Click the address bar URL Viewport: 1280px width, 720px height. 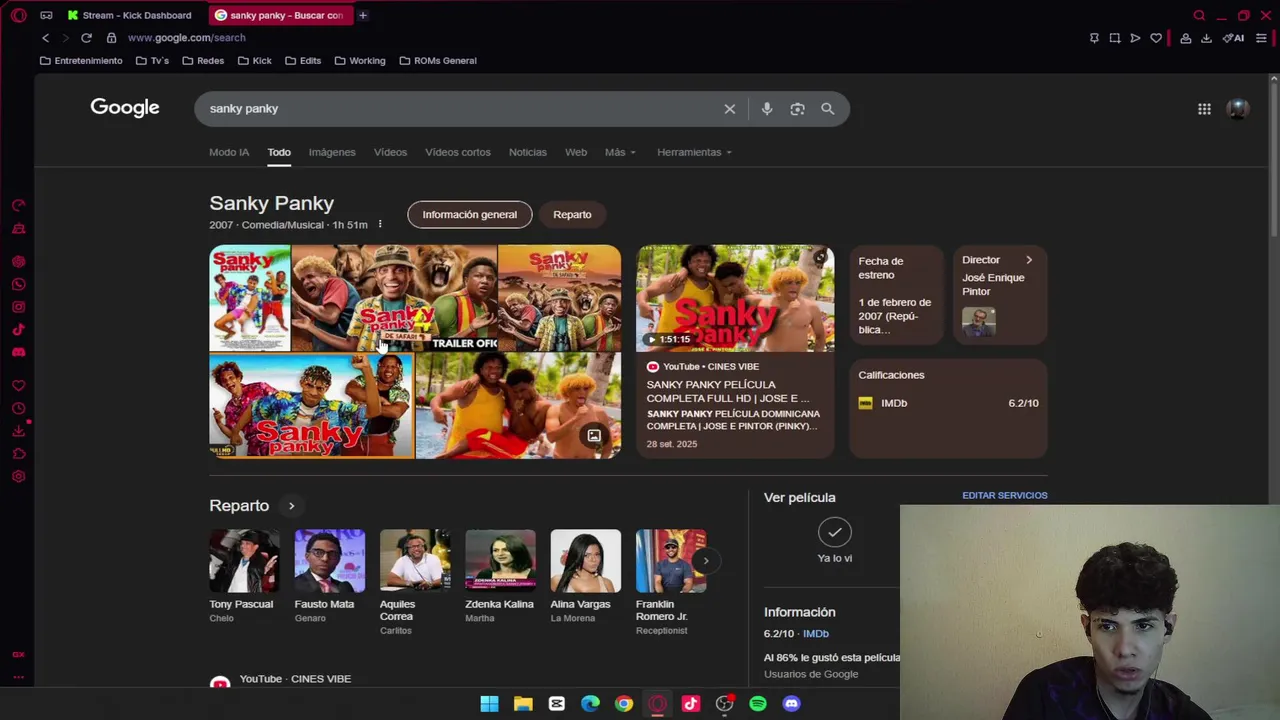click(186, 38)
